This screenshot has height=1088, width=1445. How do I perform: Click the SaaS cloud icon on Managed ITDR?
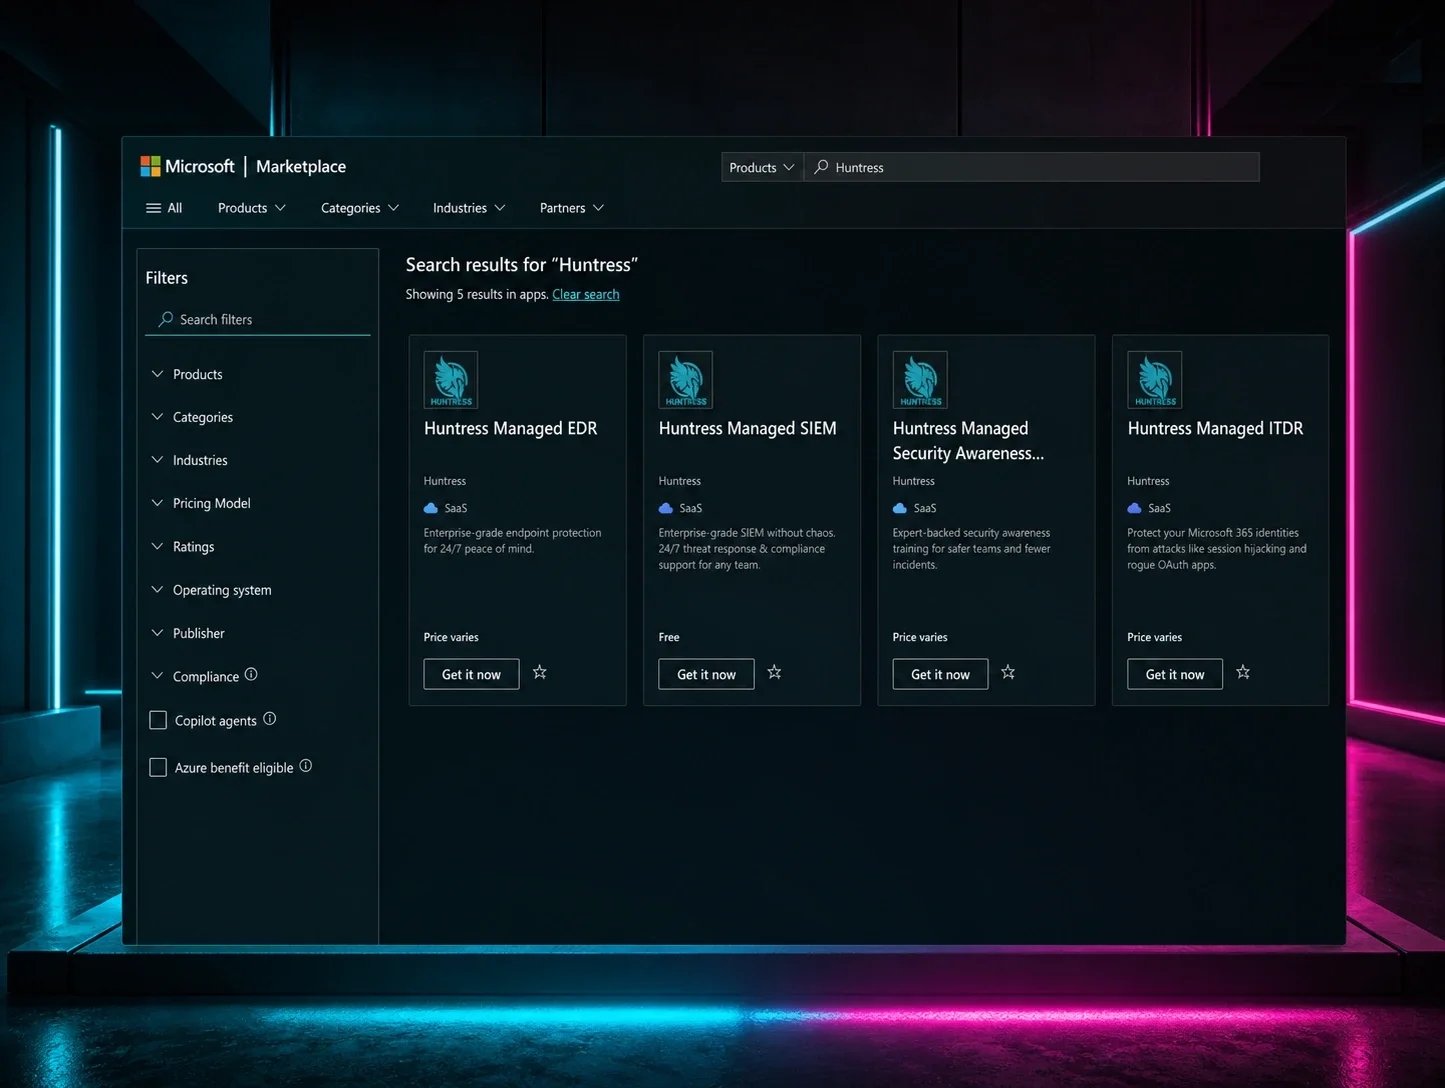coord(1135,508)
